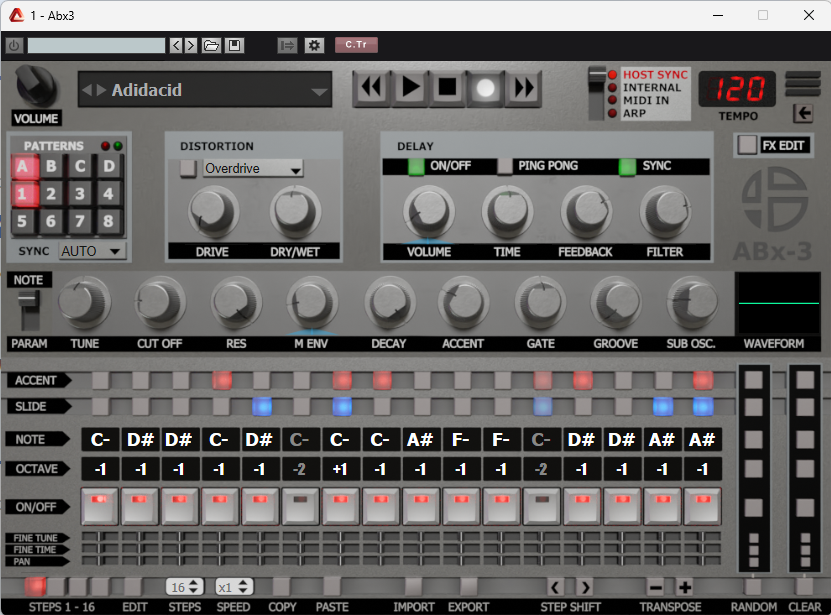Toggle the delay ON/OFF switch
Viewport: 831px width, 615px height.
(x=416, y=166)
